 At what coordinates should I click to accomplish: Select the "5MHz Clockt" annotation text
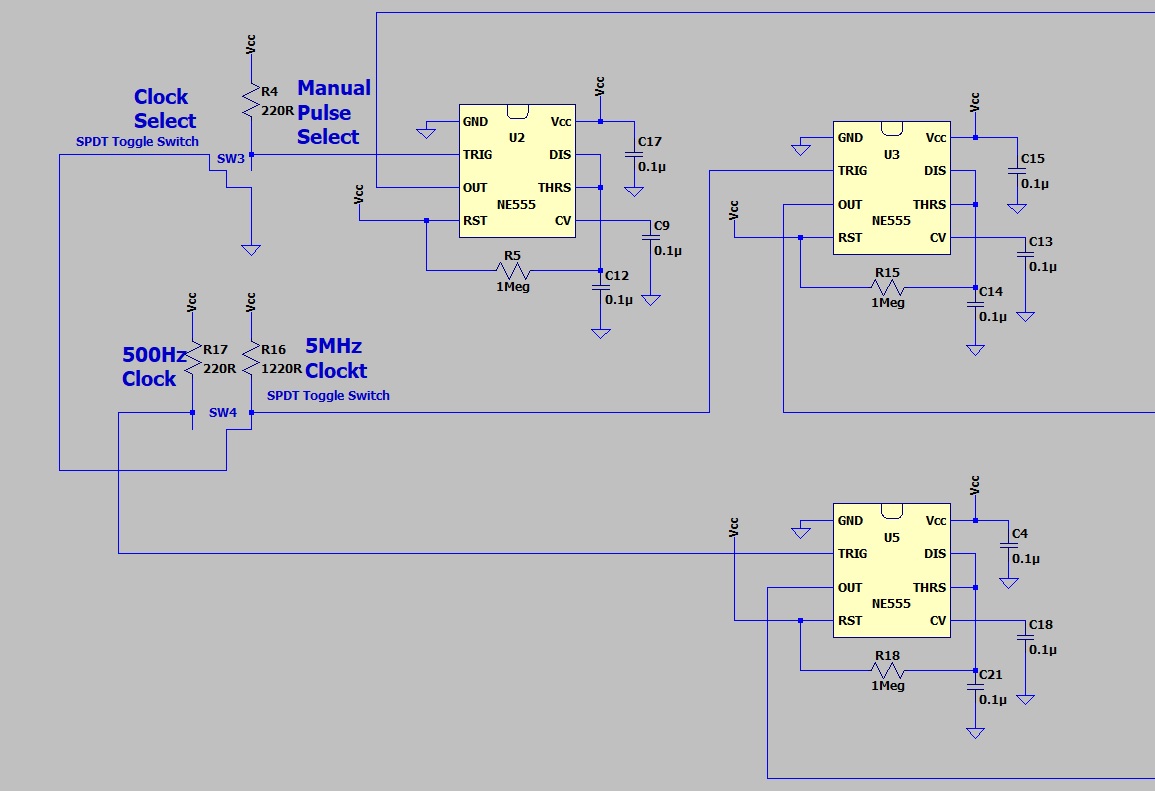pos(334,357)
